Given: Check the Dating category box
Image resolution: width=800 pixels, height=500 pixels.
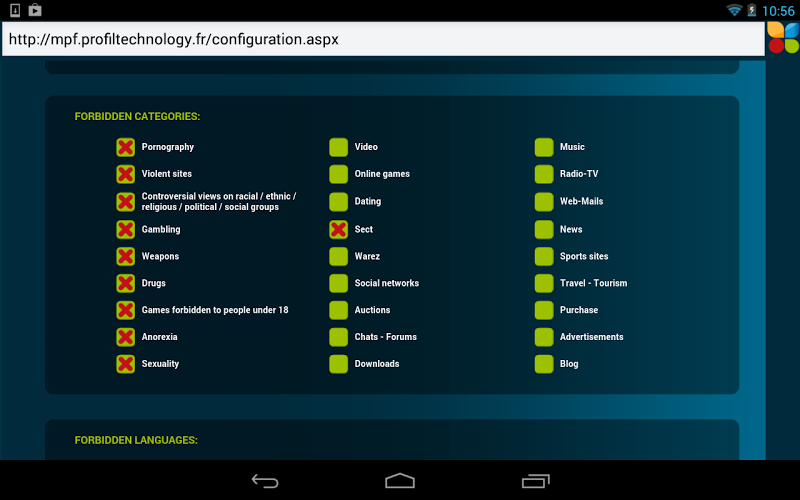Looking at the screenshot, I should 338,202.
